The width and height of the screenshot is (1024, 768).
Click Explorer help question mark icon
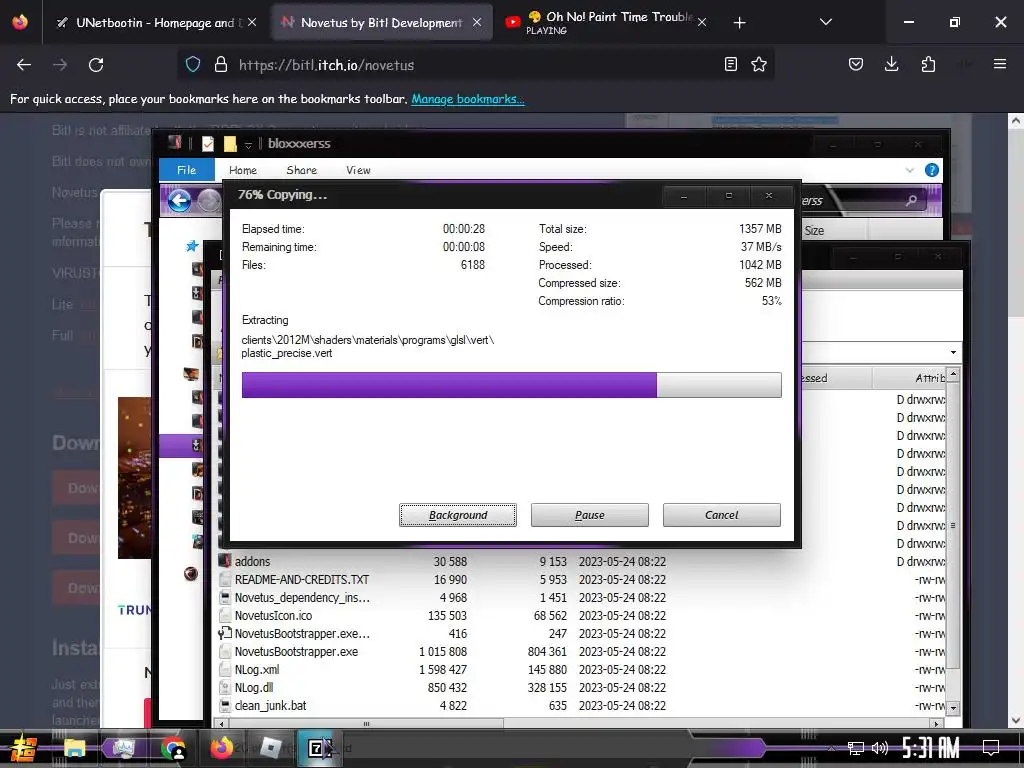click(932, 170)
